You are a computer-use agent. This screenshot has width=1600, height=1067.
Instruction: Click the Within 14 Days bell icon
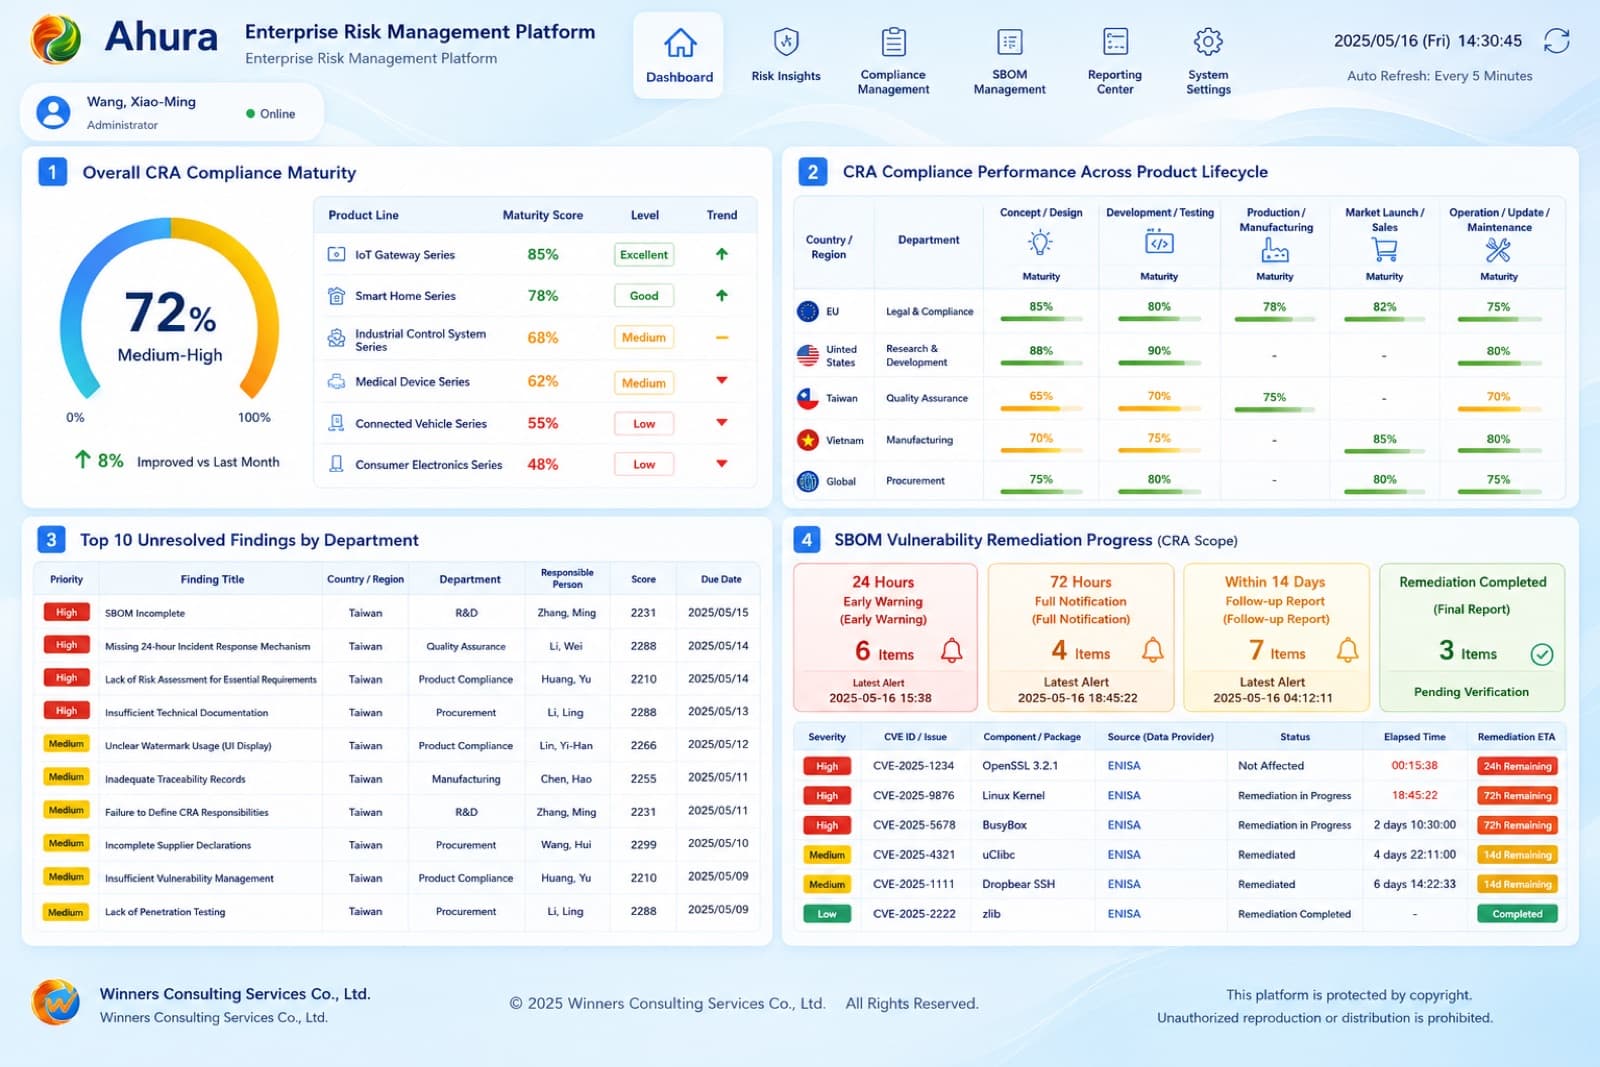click(x=1348, y=650)
